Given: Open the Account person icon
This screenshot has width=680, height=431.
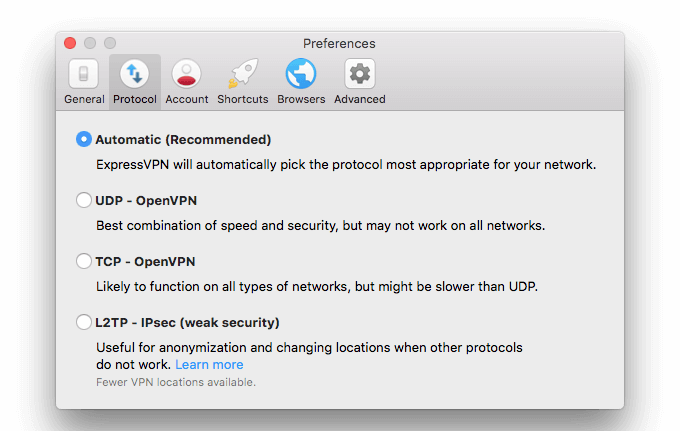Looking at the screenshot, I should click(x=186, y=74).
